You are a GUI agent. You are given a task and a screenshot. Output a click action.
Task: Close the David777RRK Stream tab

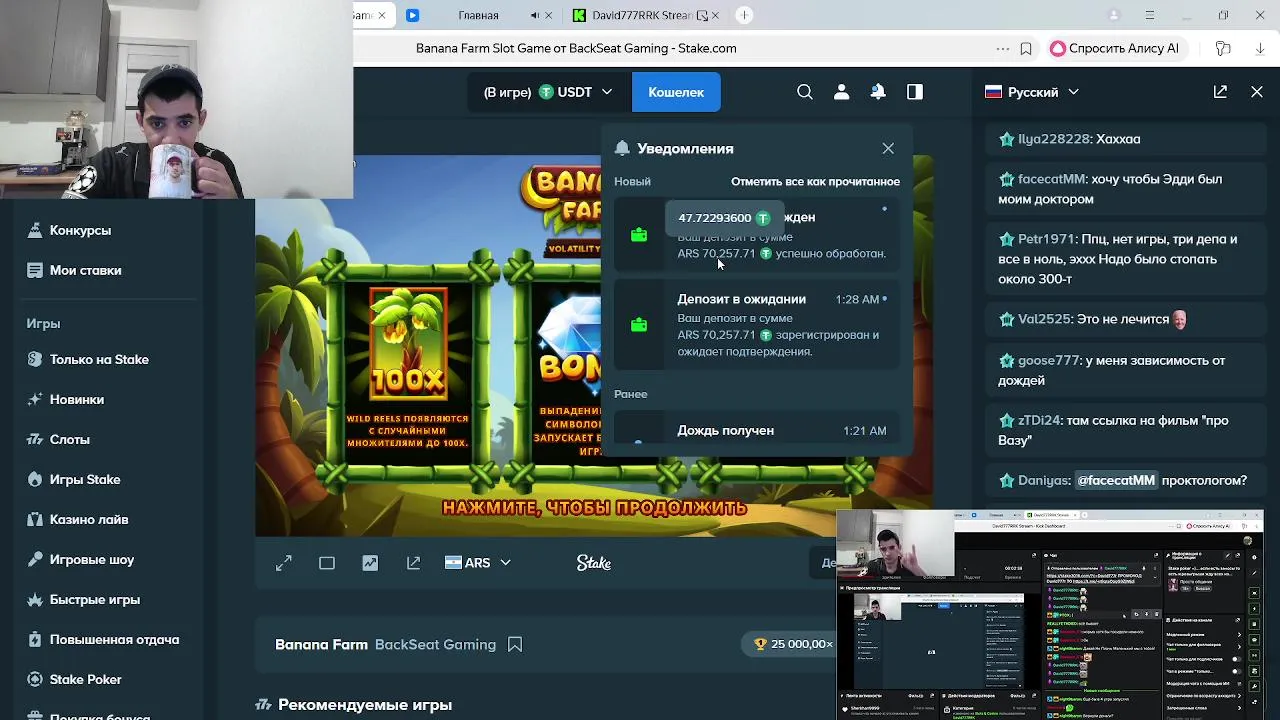(715, 15)
